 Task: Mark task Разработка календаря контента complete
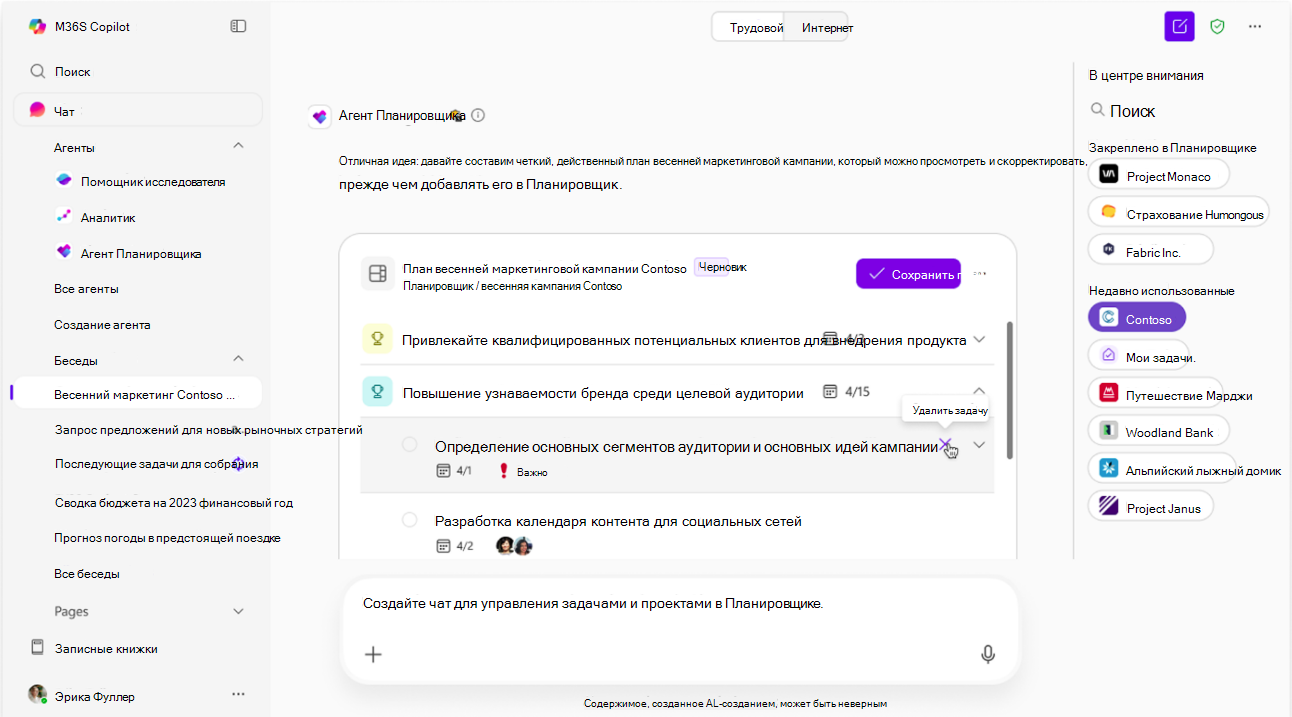tap(409, 520)
